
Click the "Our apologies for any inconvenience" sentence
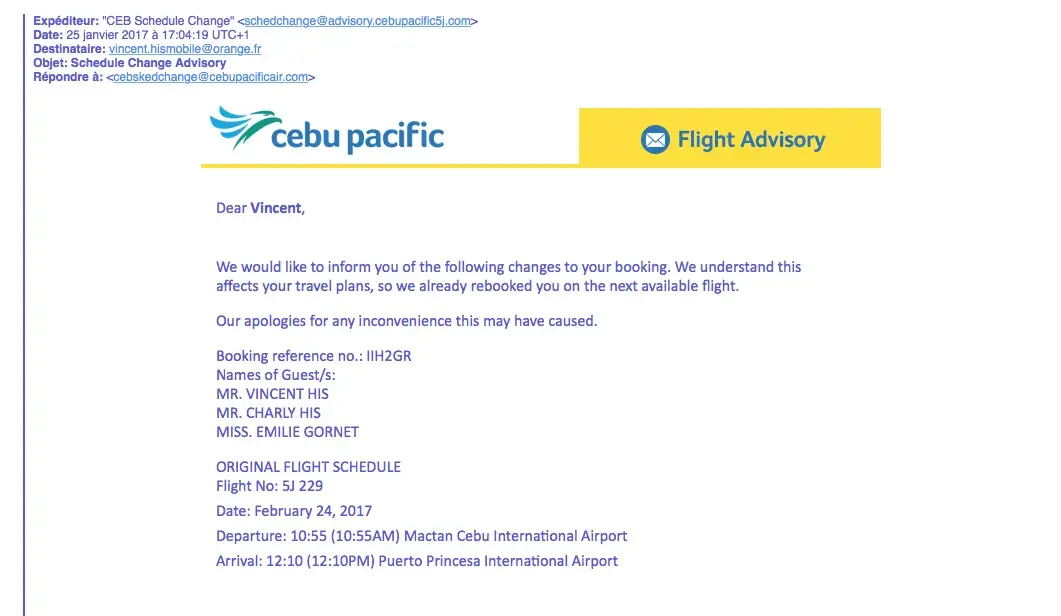(406, 321)
